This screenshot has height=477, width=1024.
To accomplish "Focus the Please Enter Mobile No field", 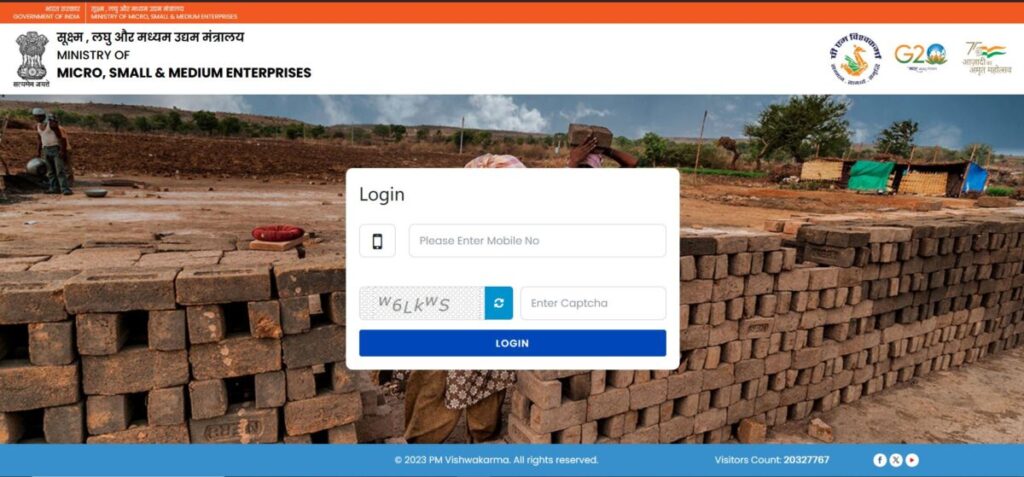I will pos(537,241).
